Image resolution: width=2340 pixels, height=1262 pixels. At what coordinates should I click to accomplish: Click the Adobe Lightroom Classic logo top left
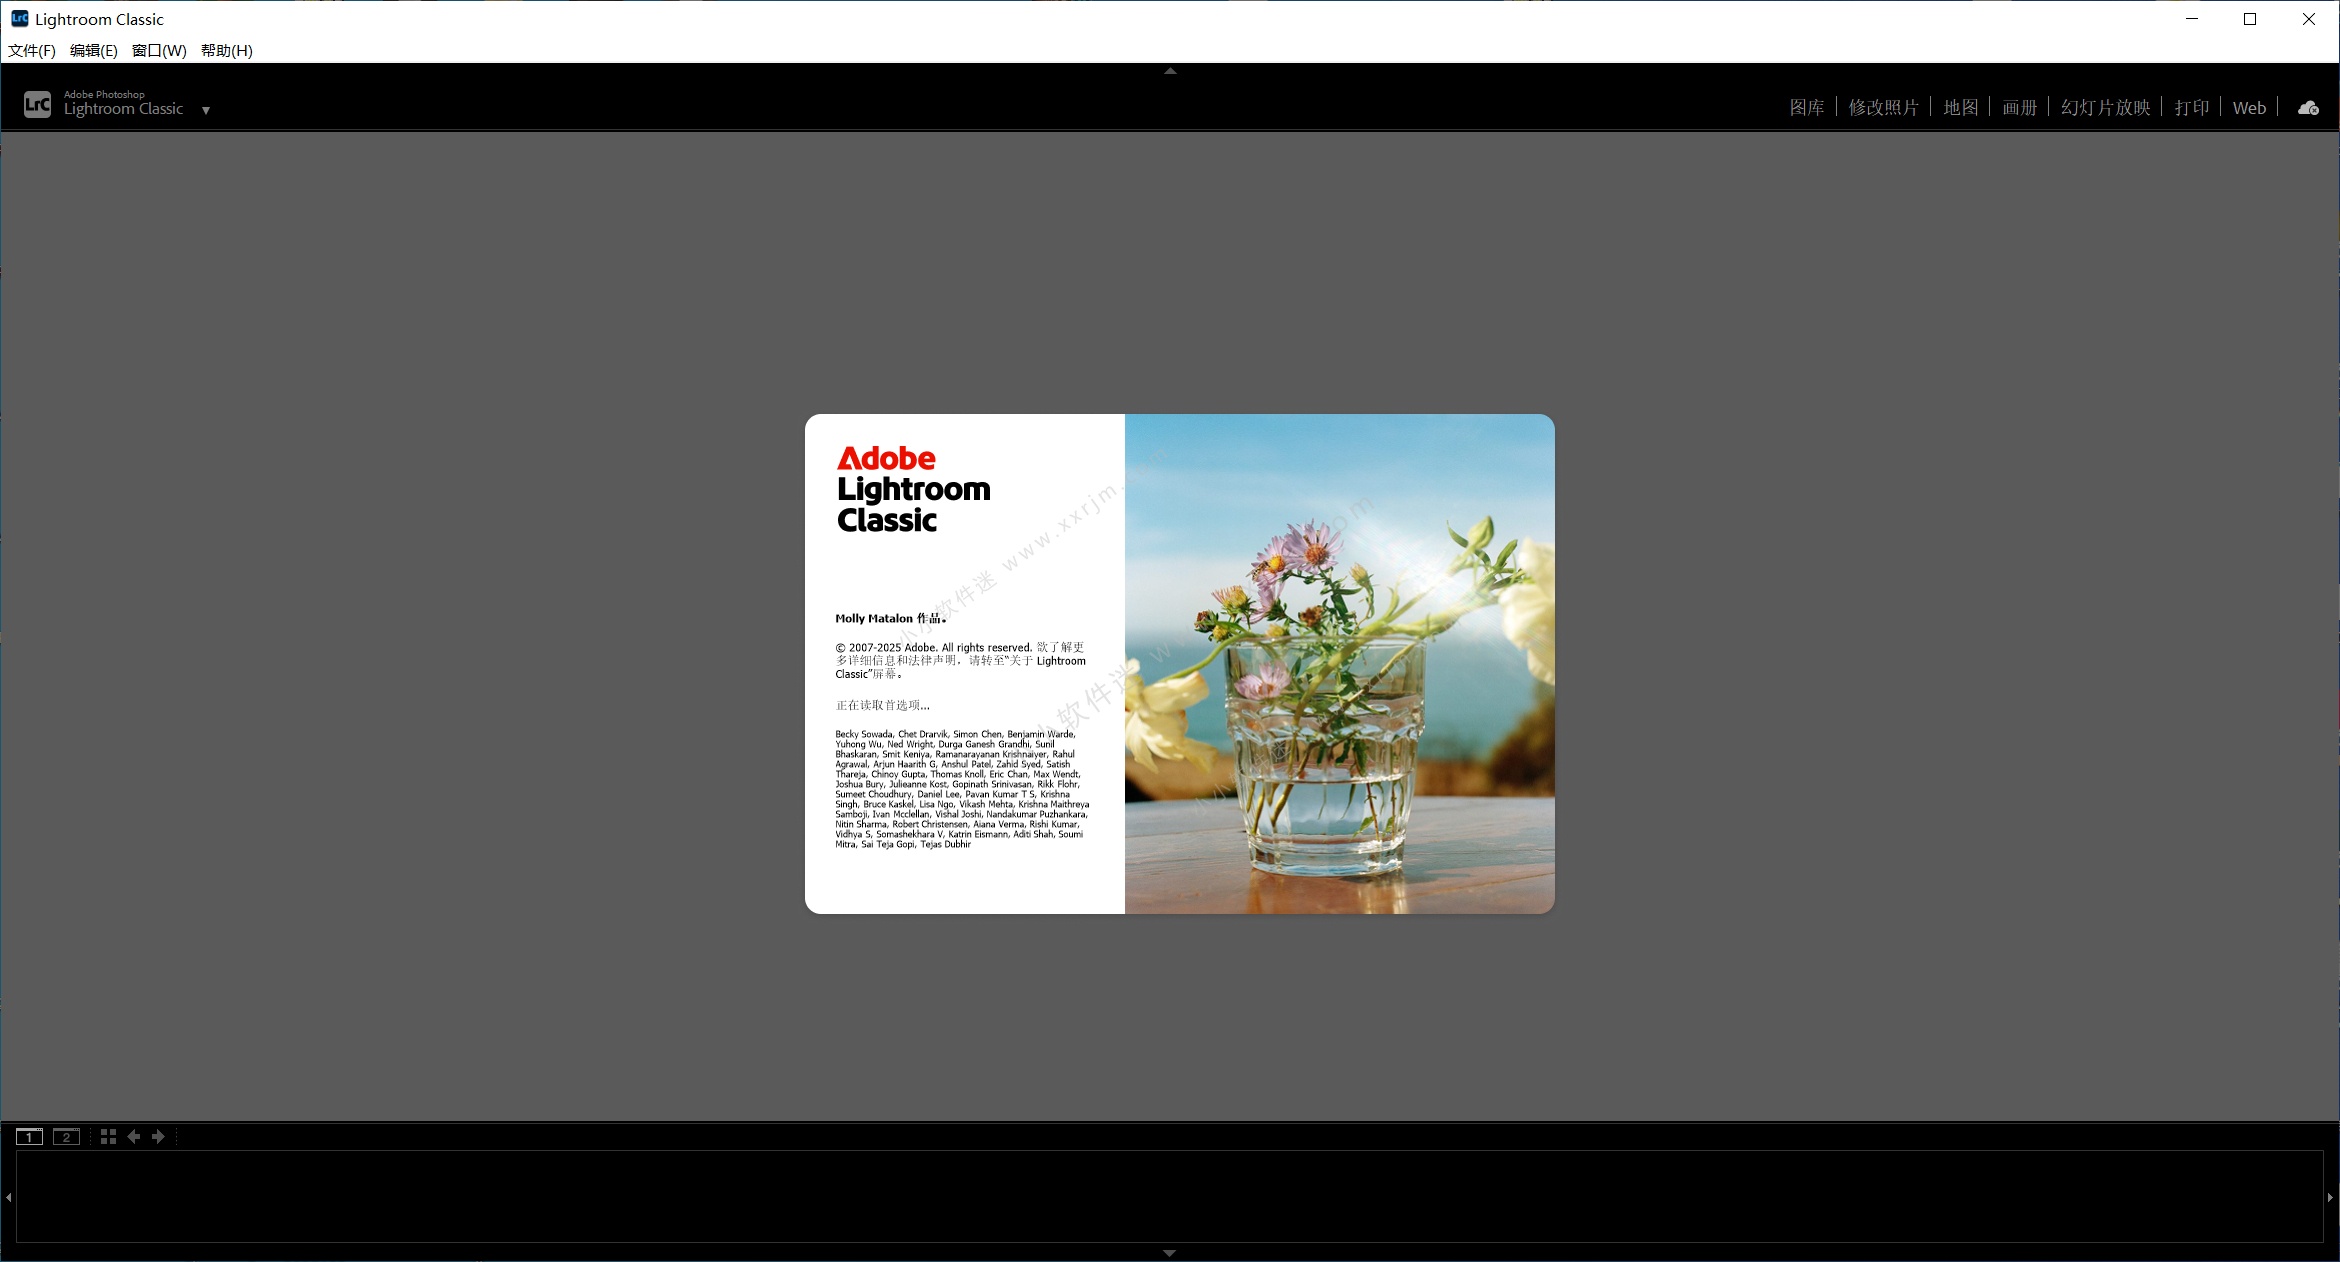click(37, 103)
